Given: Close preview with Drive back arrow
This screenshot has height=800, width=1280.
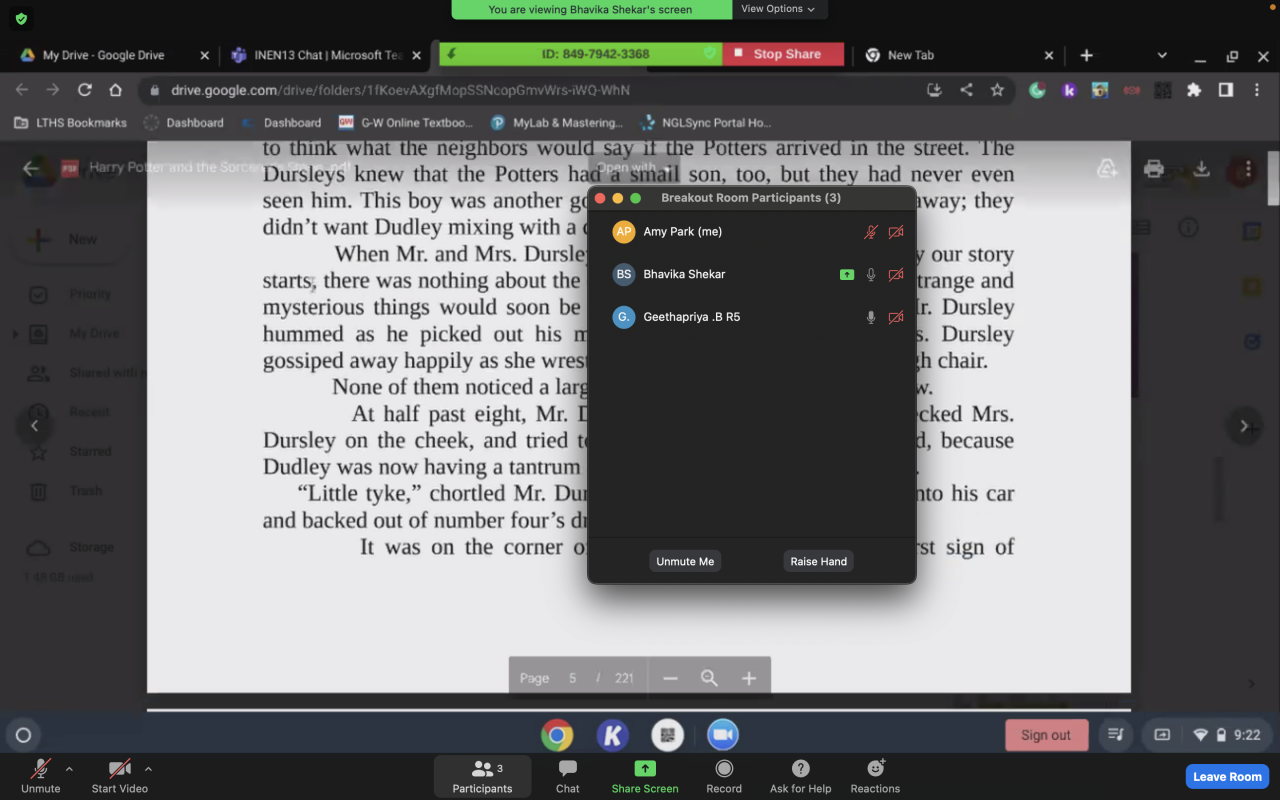Looking at the screenshot, I should pos(31,168).
